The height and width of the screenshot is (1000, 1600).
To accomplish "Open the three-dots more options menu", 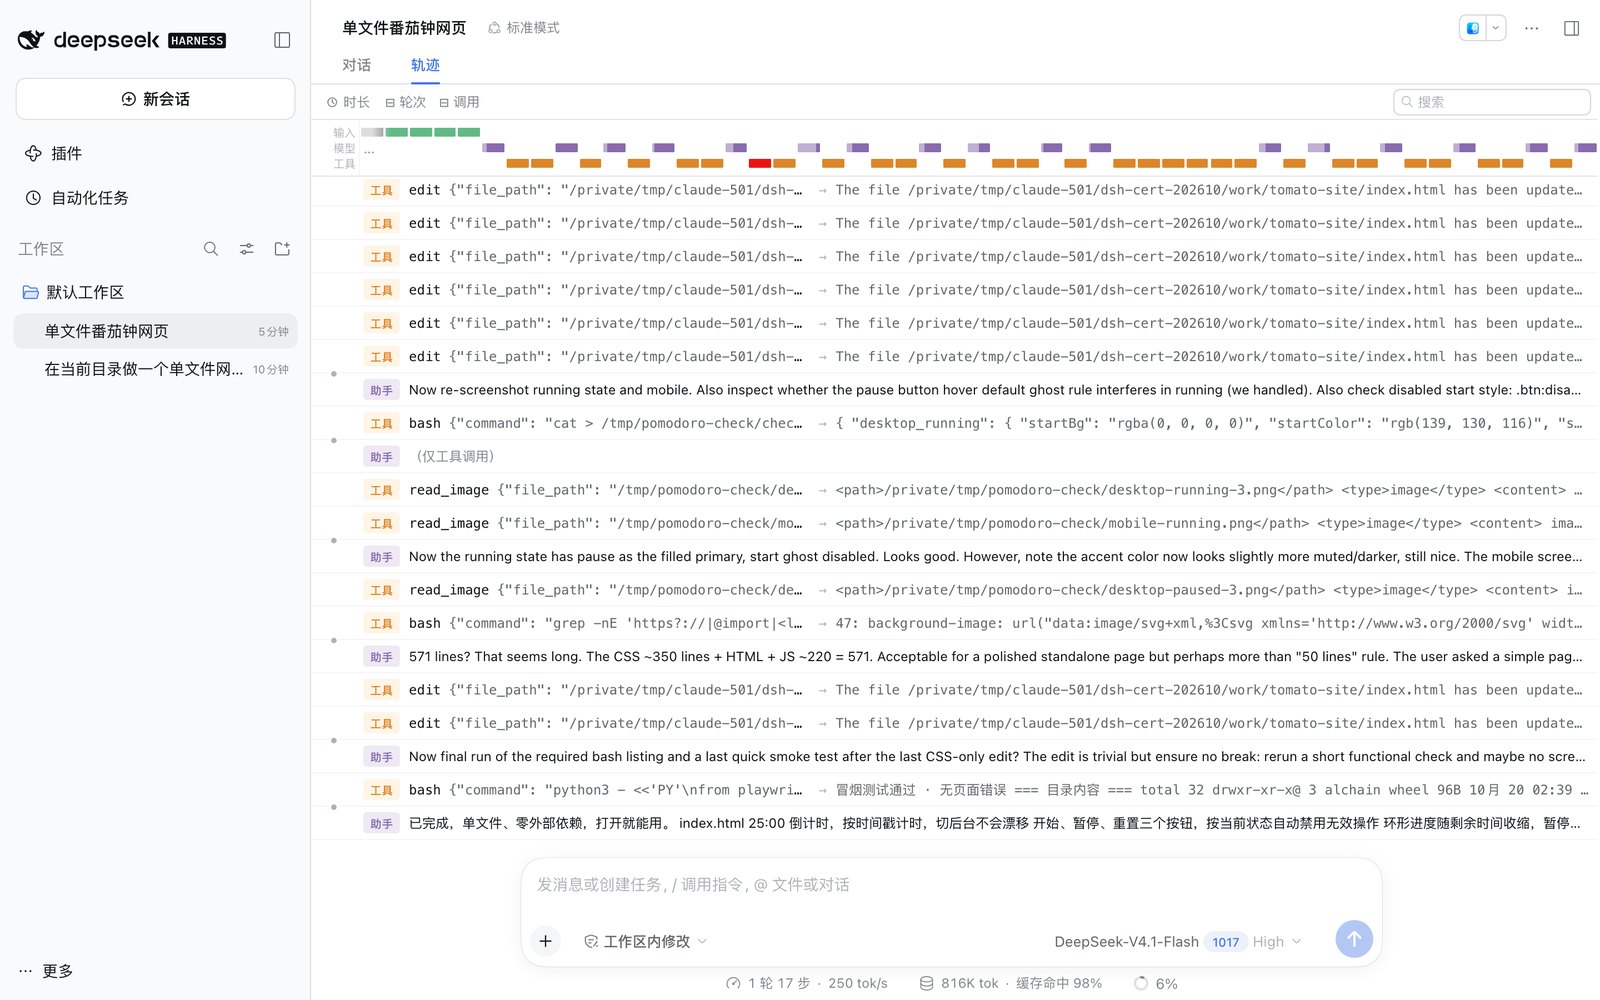I will coord(1531,28).
